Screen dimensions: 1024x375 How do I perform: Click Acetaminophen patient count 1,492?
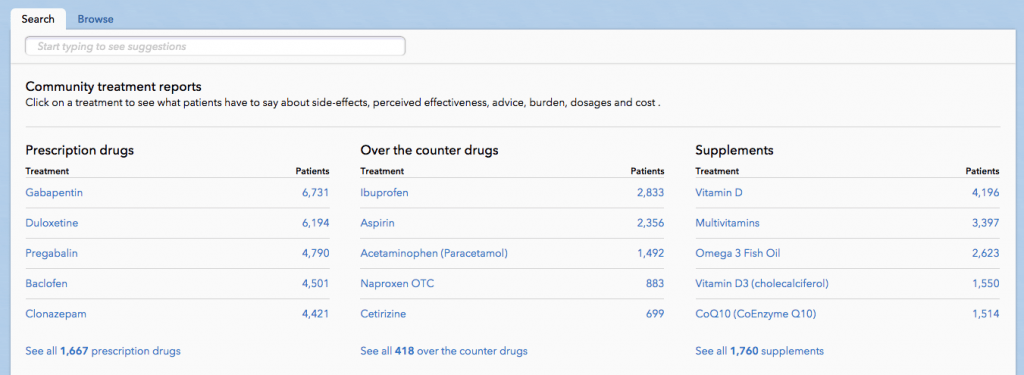651,253
